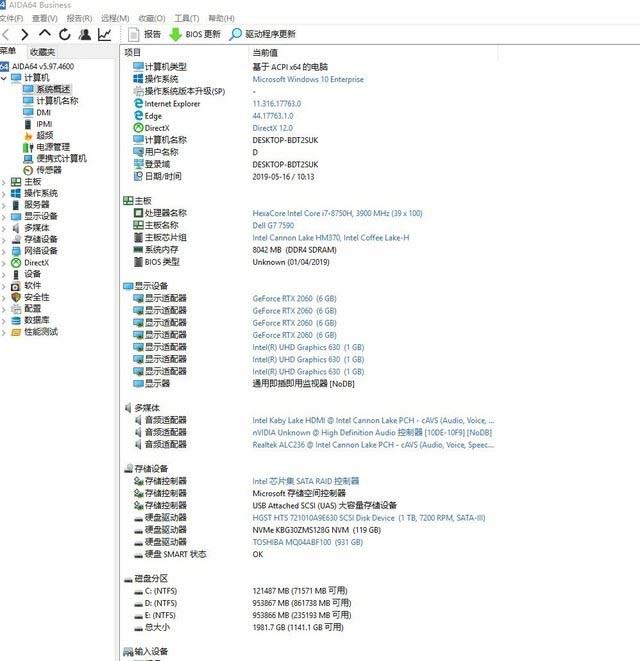Open HGST HTS721010A9E630 disk link
Viewport: 640px width, 661px height.
coord(368,518)
